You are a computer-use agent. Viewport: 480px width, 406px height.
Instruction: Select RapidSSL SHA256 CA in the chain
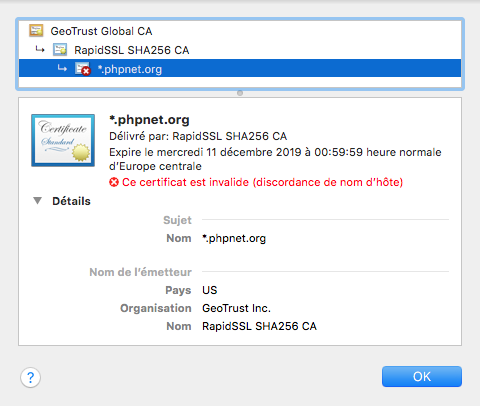(x=131, y=50)
